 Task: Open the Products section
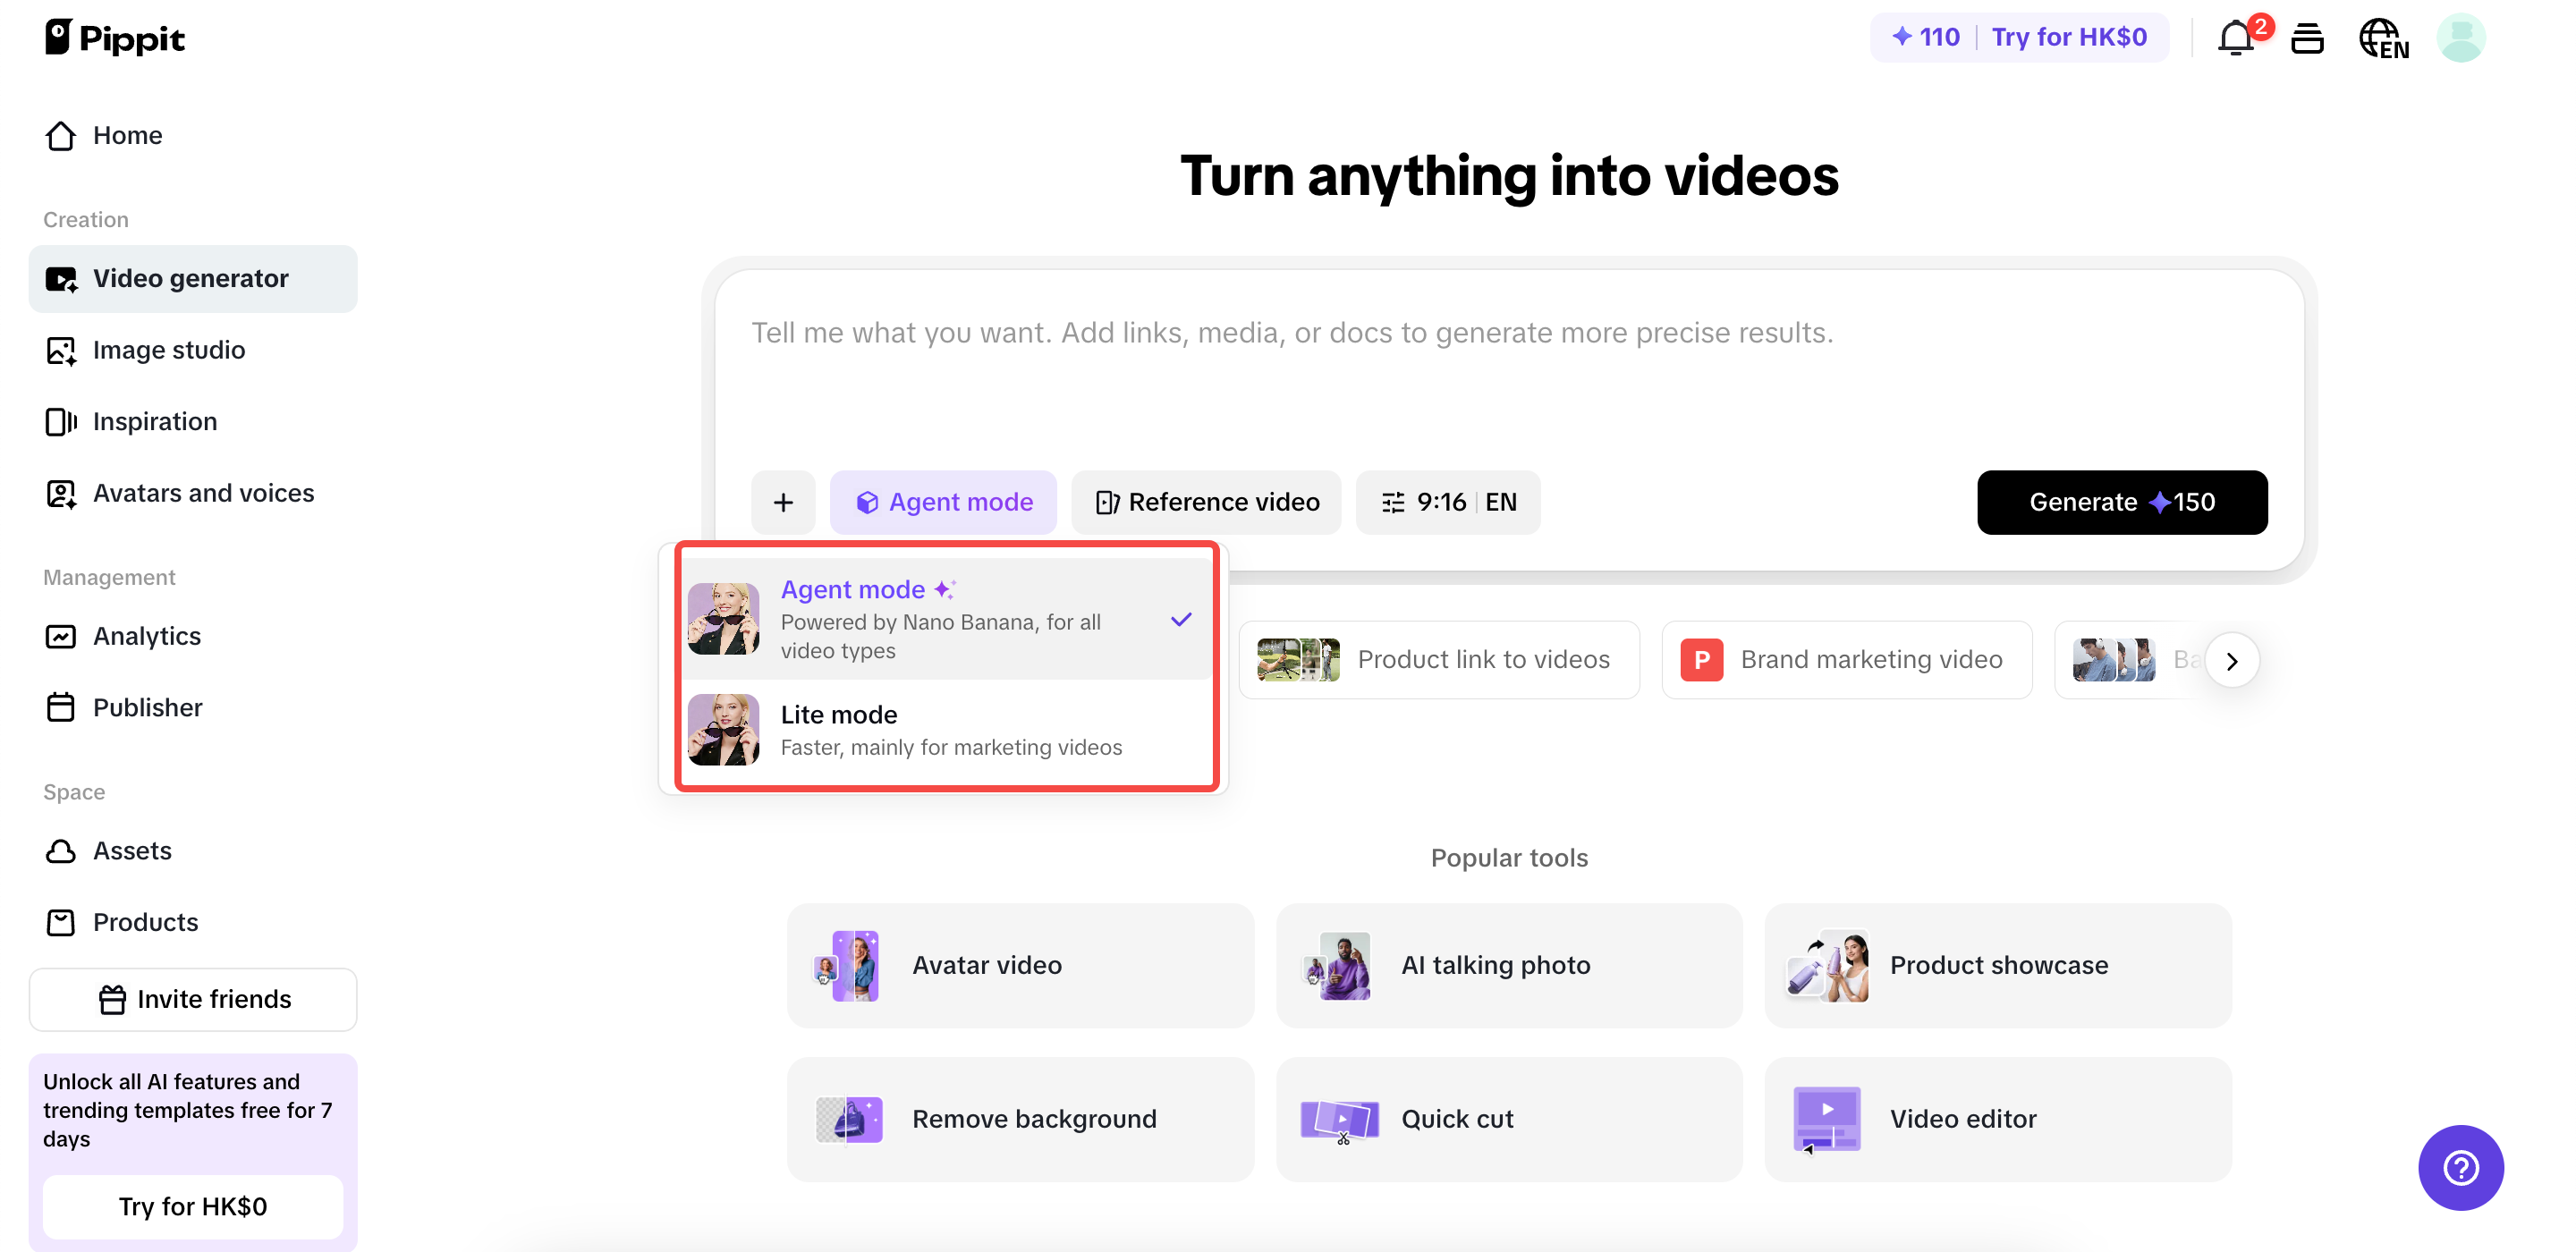tap(146, 922)
